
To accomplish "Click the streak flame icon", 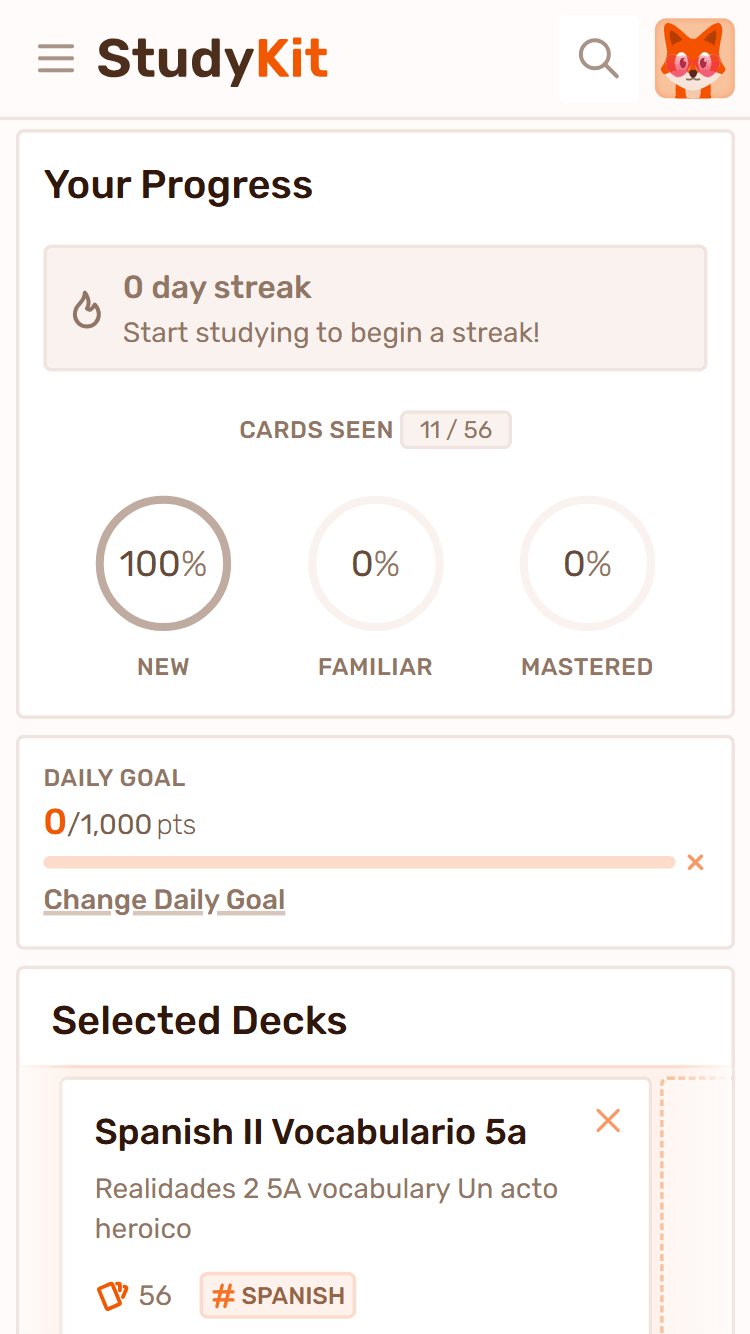I will (x=87, y=308).
